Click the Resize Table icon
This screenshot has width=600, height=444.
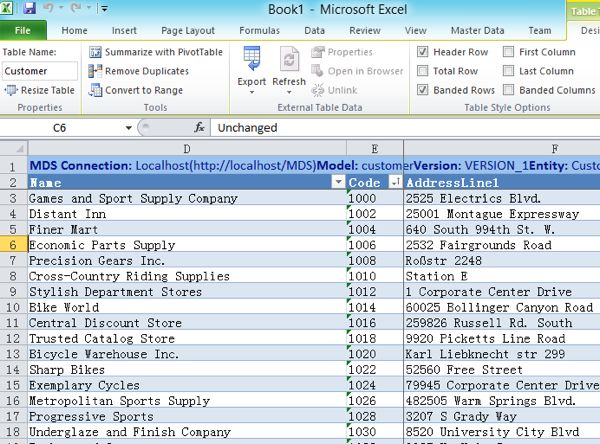tap(11, 90)
